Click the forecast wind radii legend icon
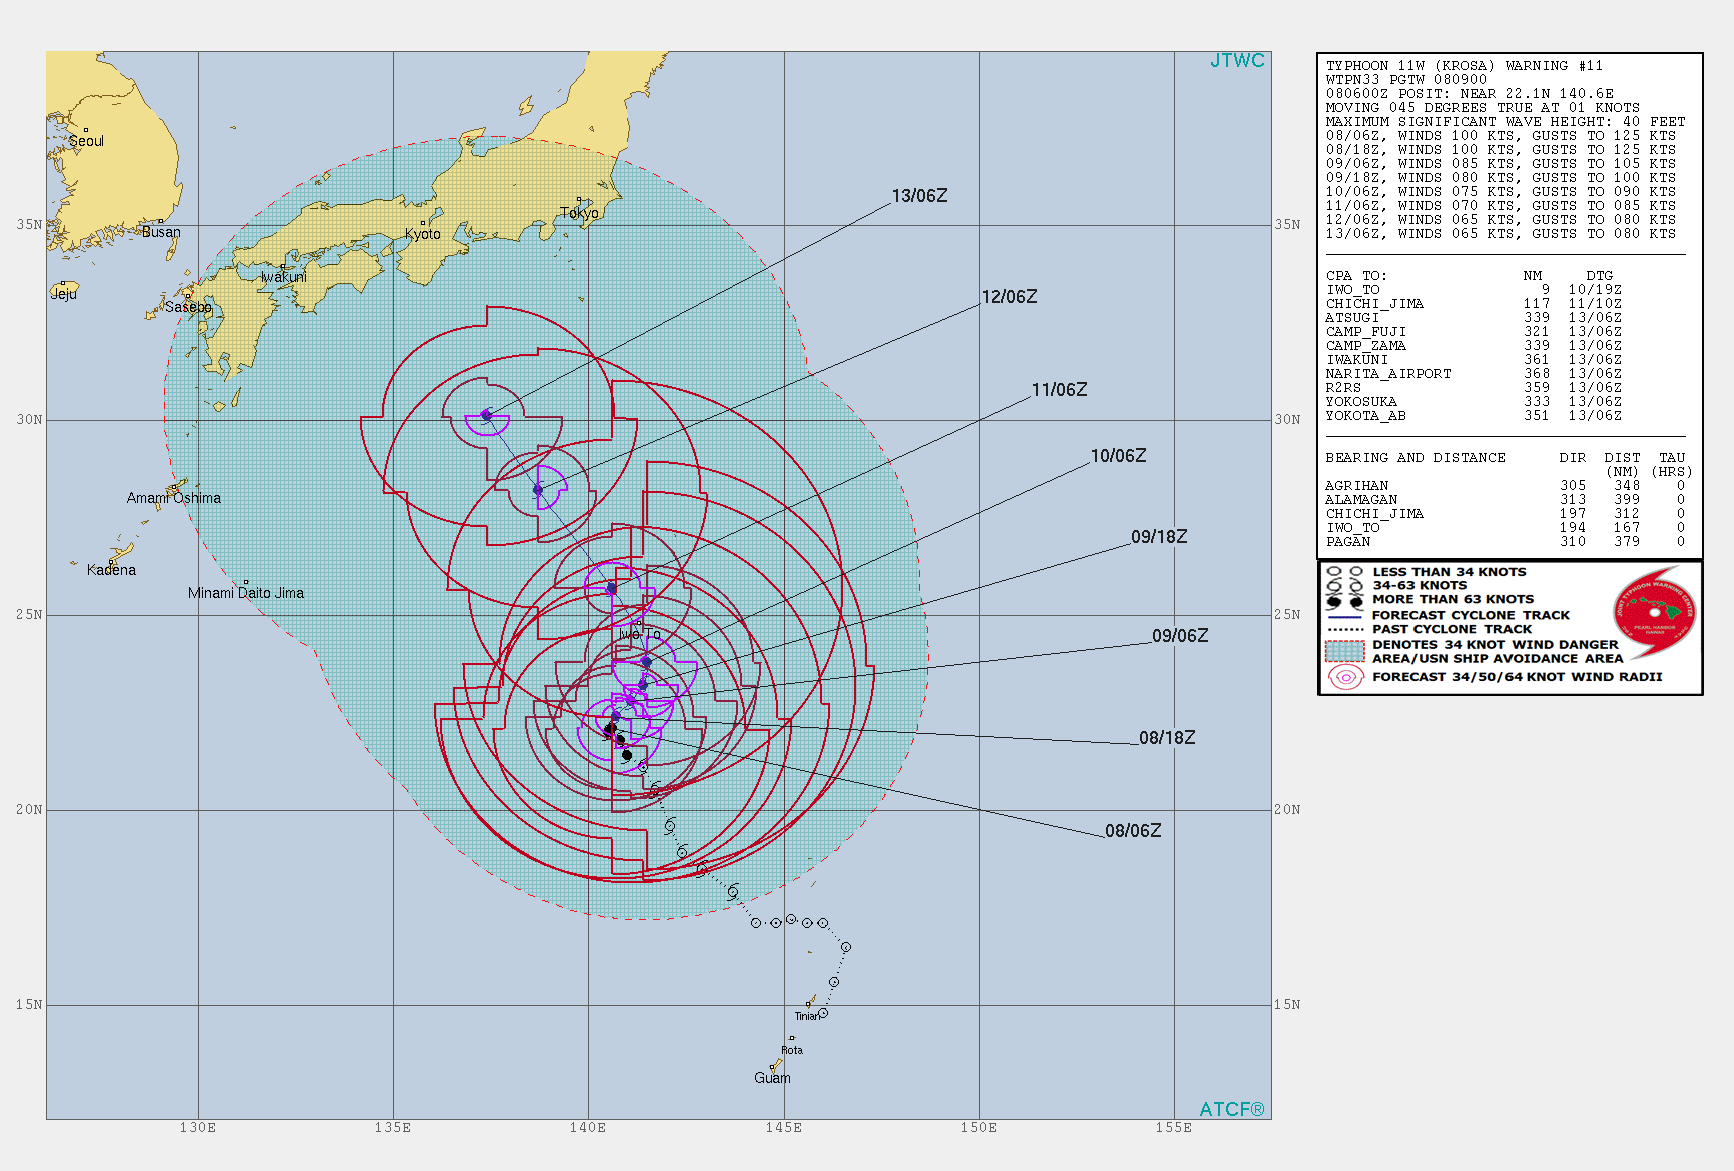This screenshot has height=1171, width=1734. click(x=1345, y=677)
